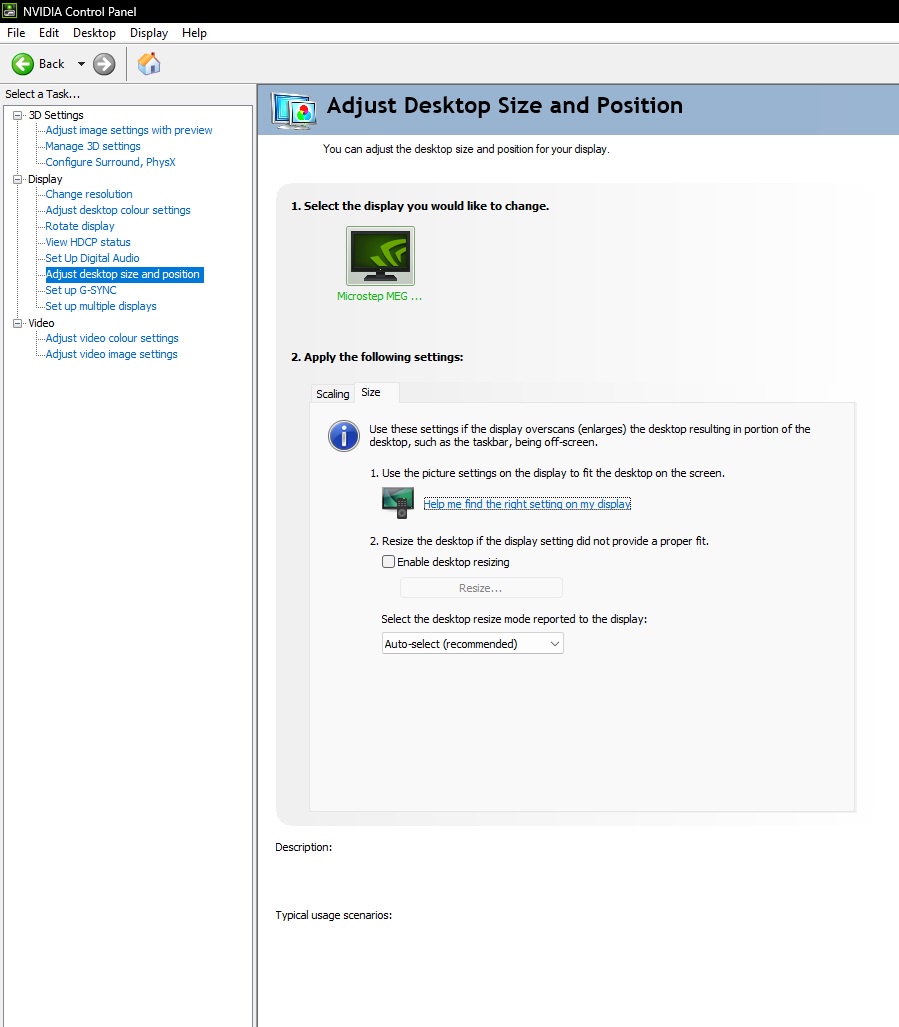Click the blue information icon
The width and height of the screenshot is (899, 1027).
pyautogui.click(x=344, y=436)
